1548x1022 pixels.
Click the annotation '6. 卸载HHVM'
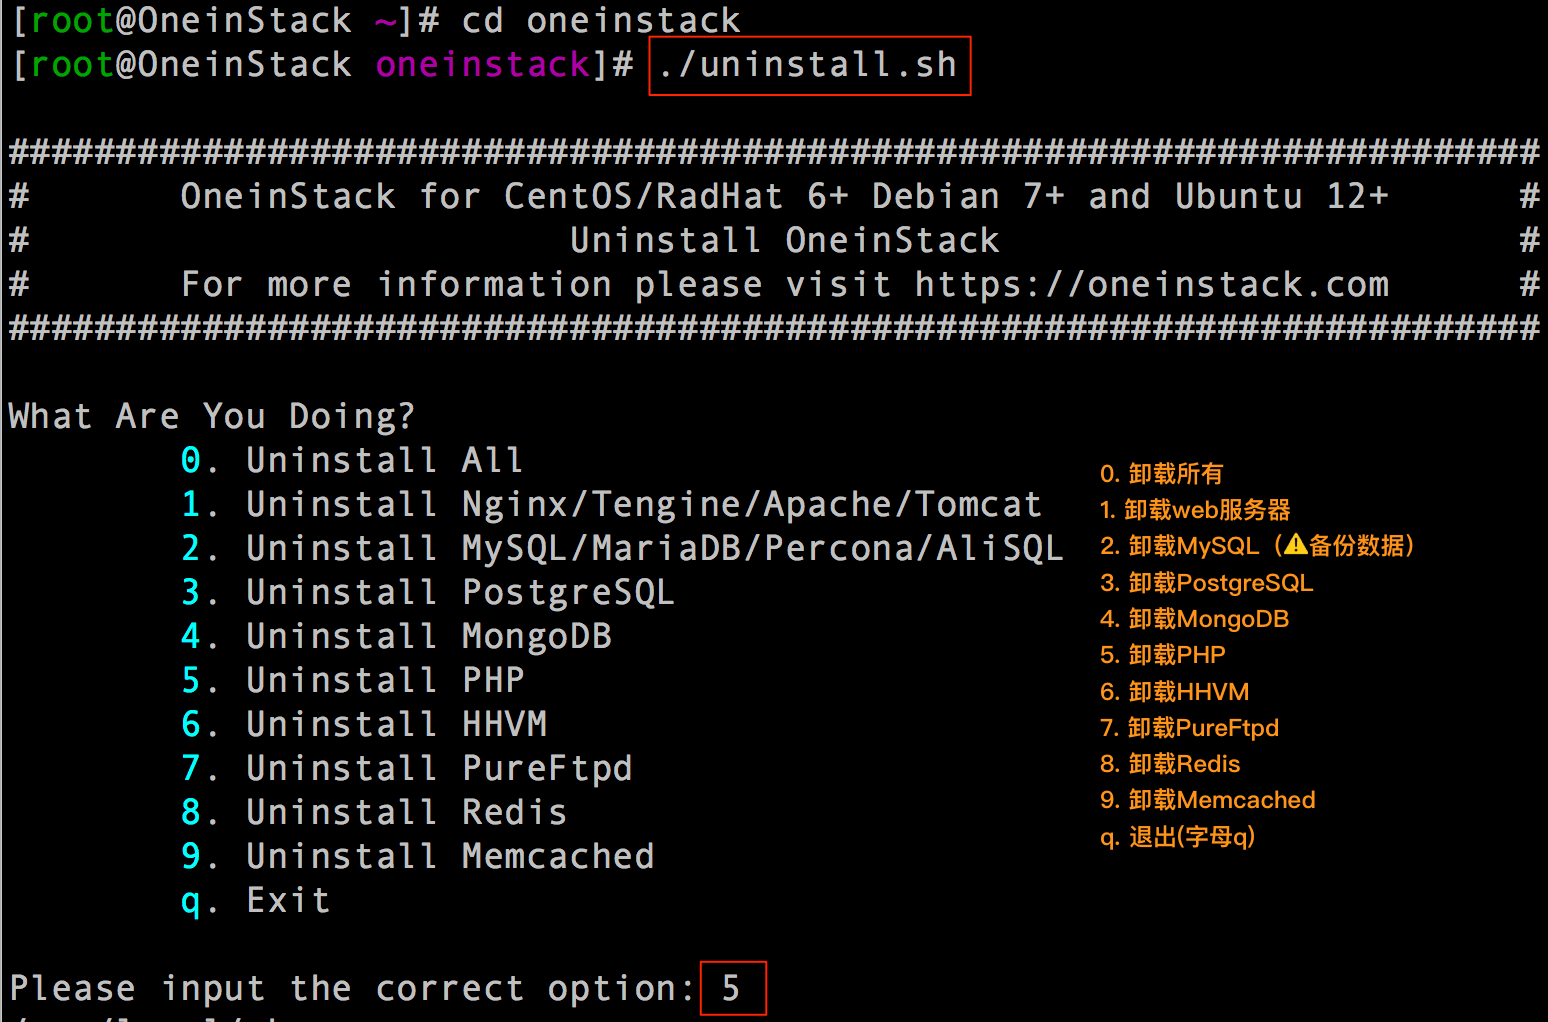1174,692
